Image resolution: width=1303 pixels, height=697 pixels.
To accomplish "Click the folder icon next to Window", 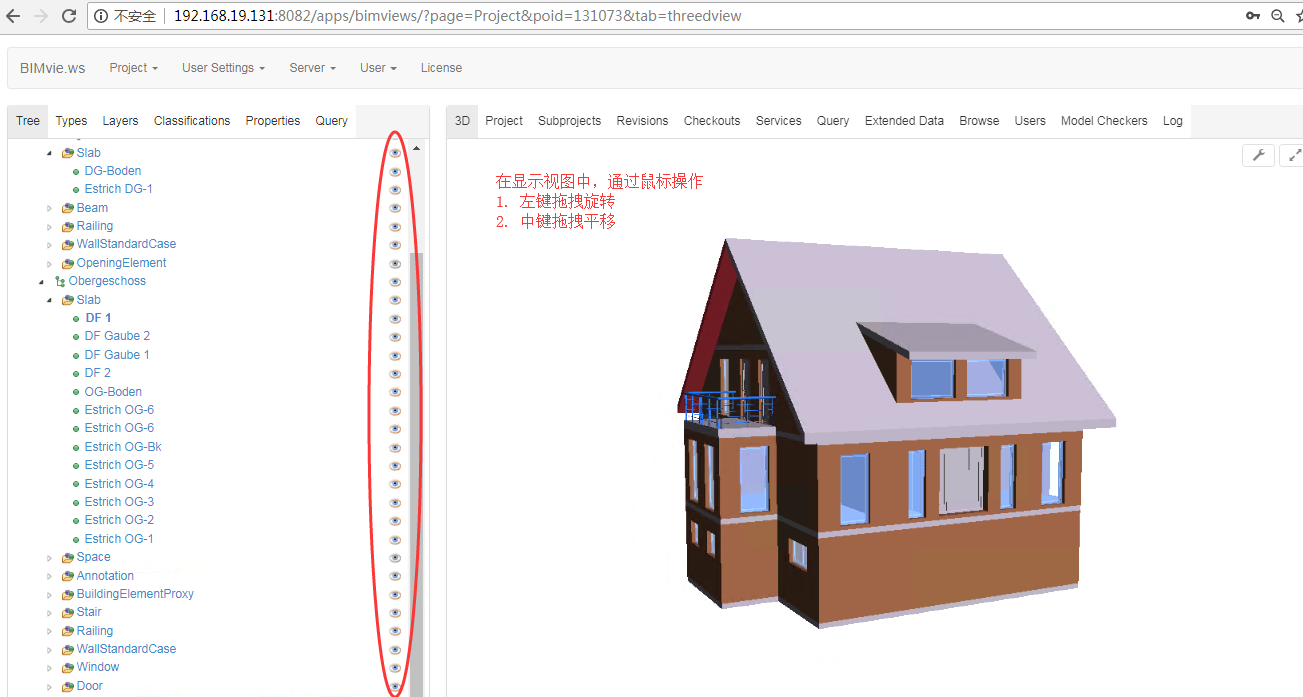I will coord(66,667).
